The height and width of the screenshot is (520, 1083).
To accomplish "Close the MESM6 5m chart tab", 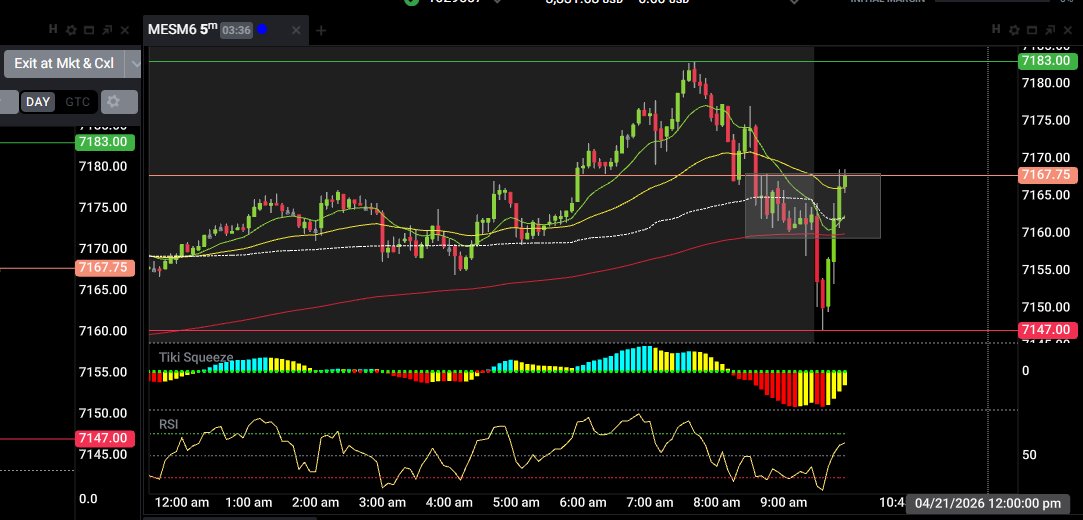I will pyautogui.click(x=296, y=30).
